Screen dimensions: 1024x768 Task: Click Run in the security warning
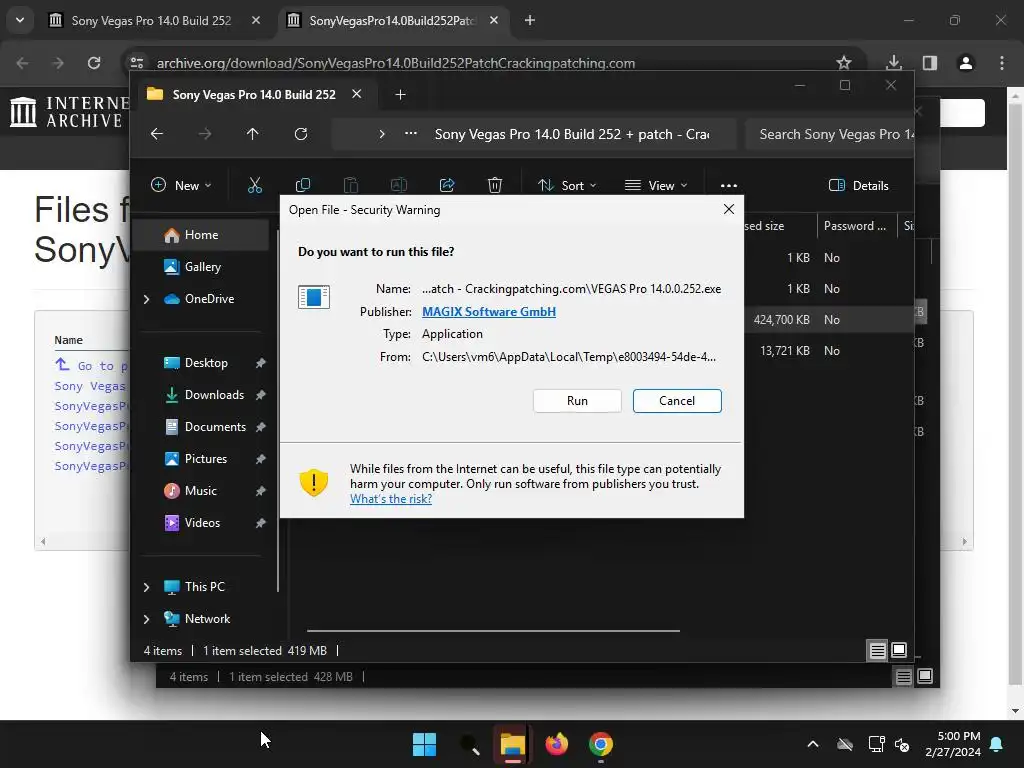point(577,401)
